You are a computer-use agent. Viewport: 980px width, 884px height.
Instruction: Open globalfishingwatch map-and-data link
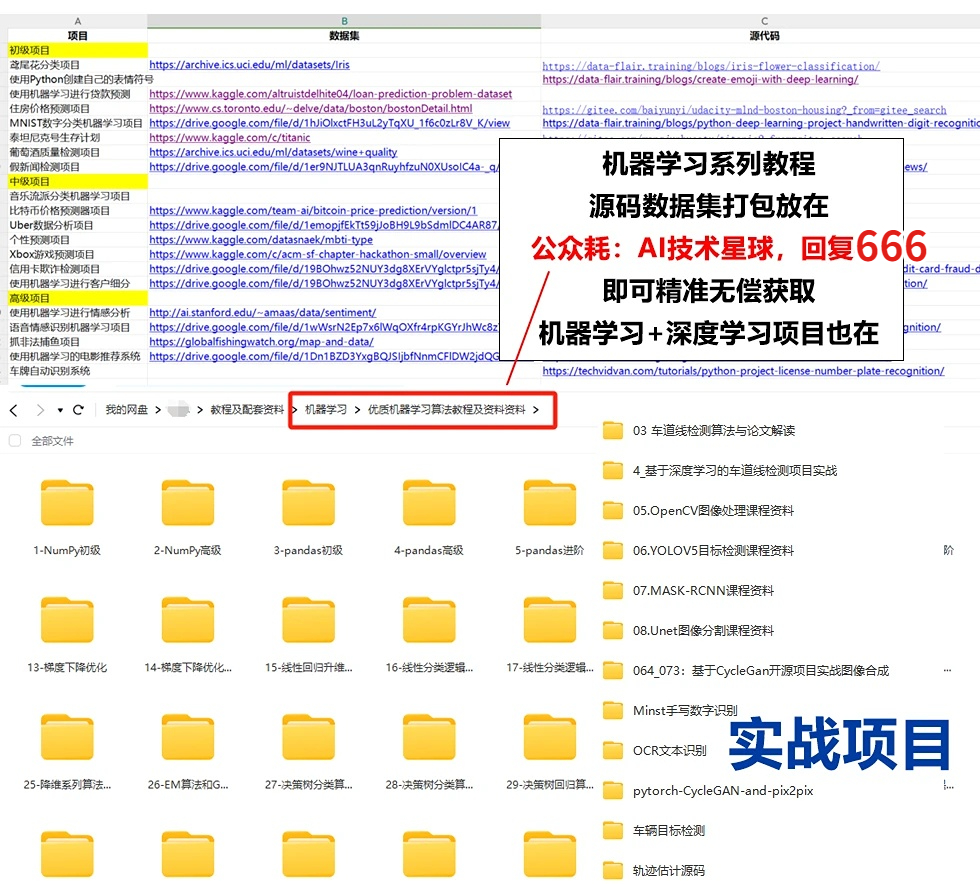pyautogui.click(x=261, y=342)
